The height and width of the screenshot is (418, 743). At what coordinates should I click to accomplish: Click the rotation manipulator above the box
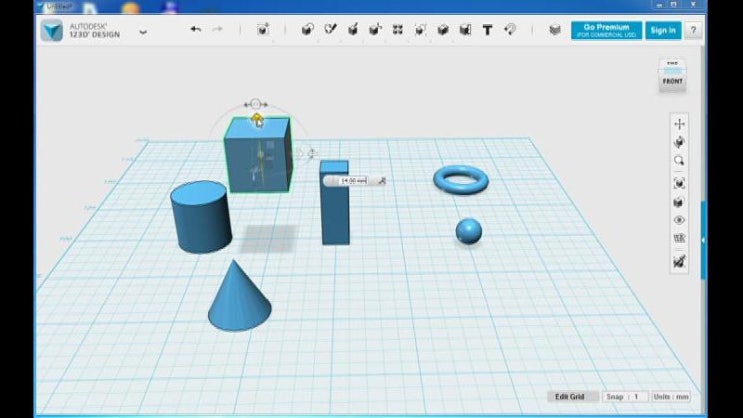[255, 104]
